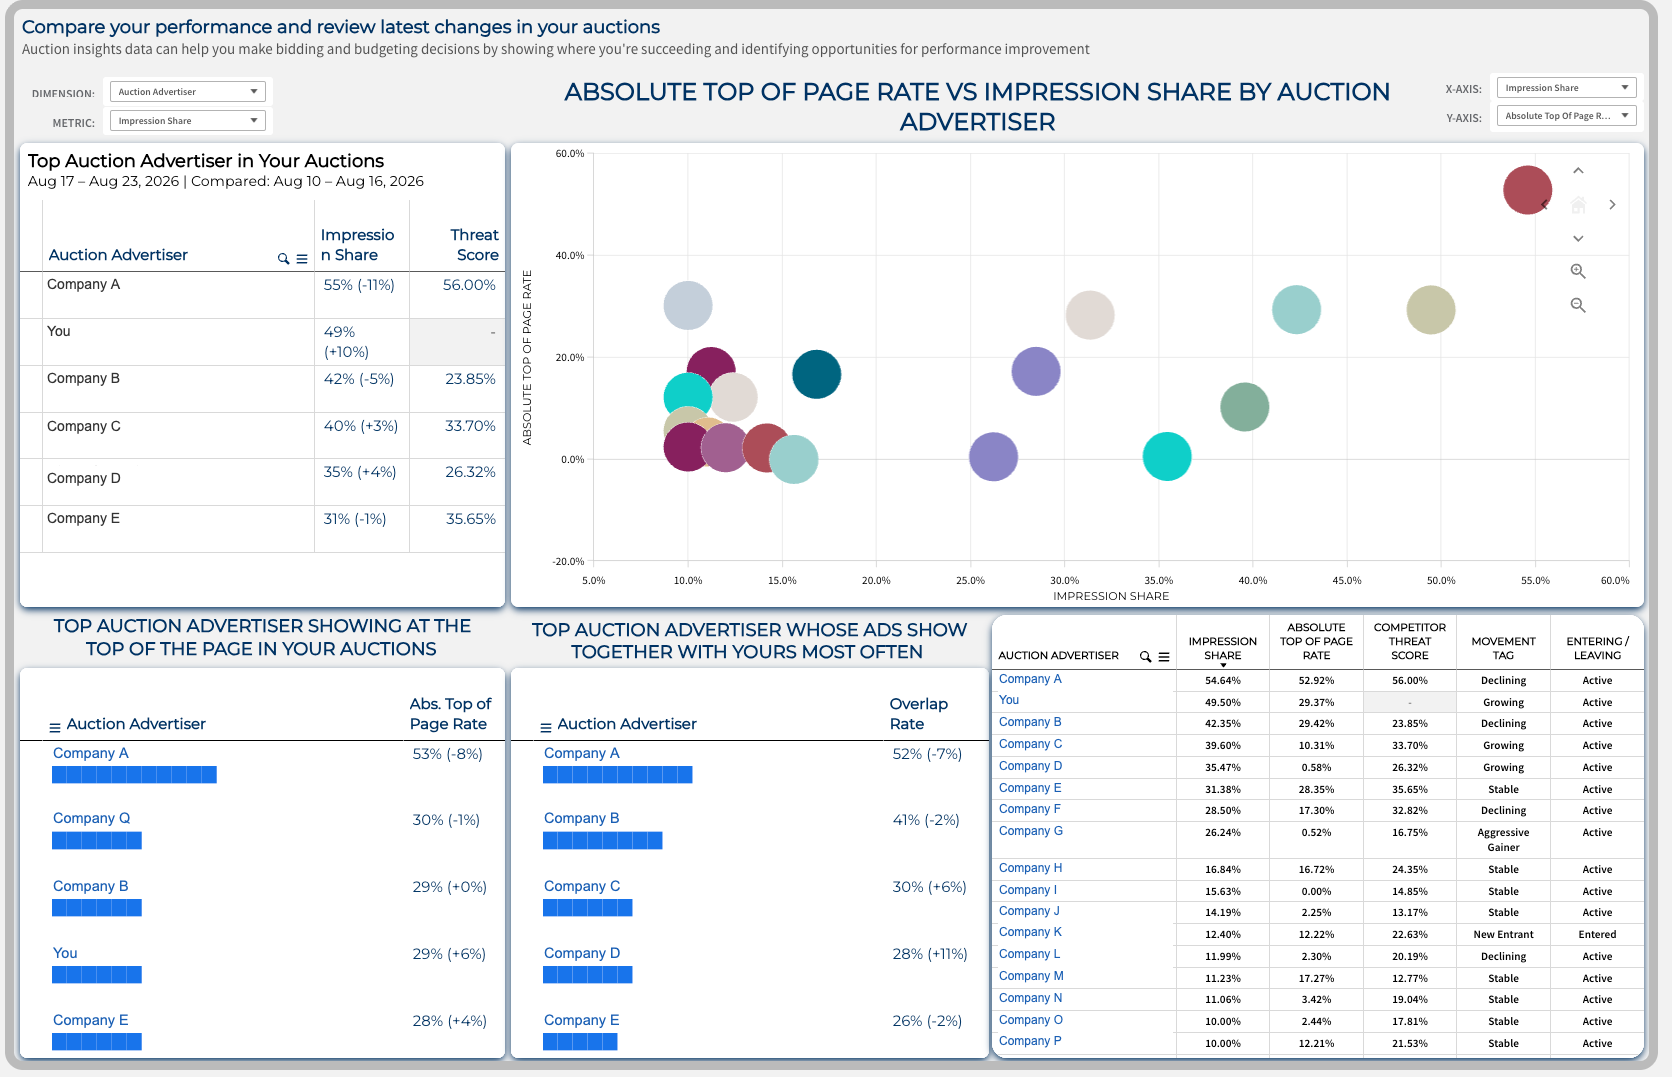This screenshot has height=1077, width=1672.
Task: Click the 49% (+10%) impression share for You
Action: tap(346, 342)
